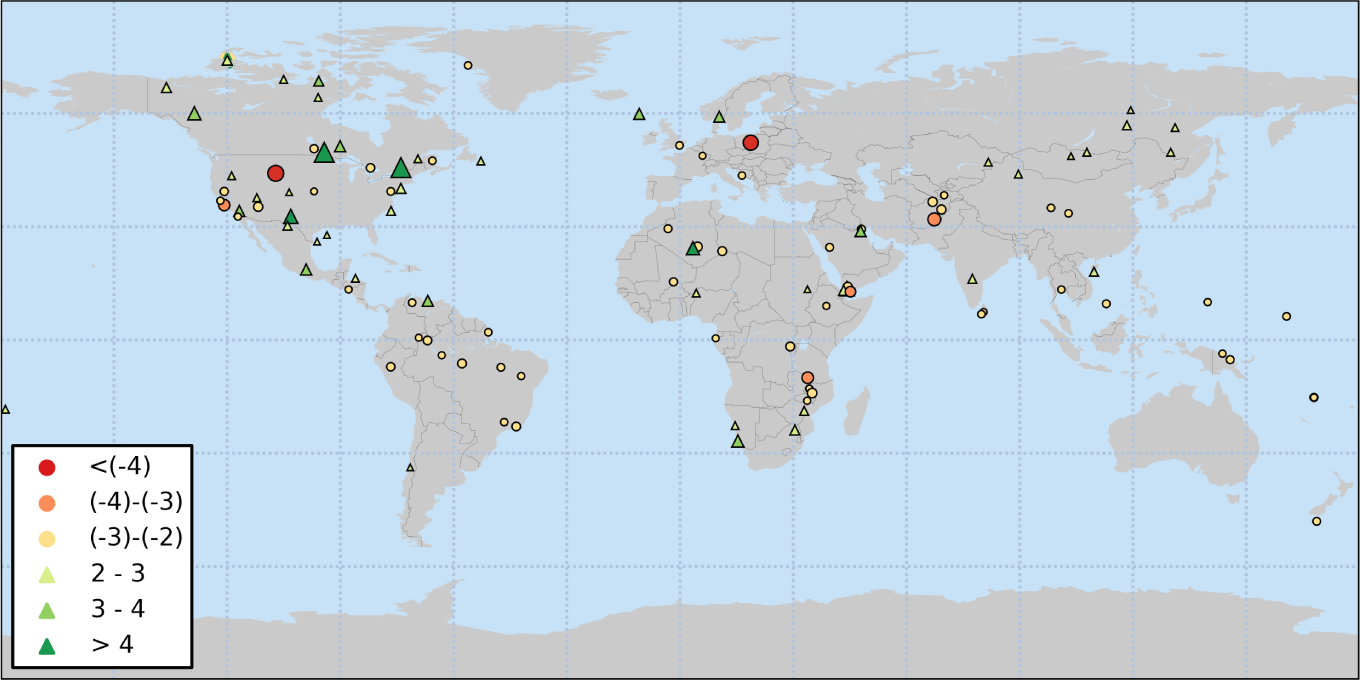The image size is (1360, 680).
Task: Click the small triangle at far left map edge
Action: tap(5, 409)
